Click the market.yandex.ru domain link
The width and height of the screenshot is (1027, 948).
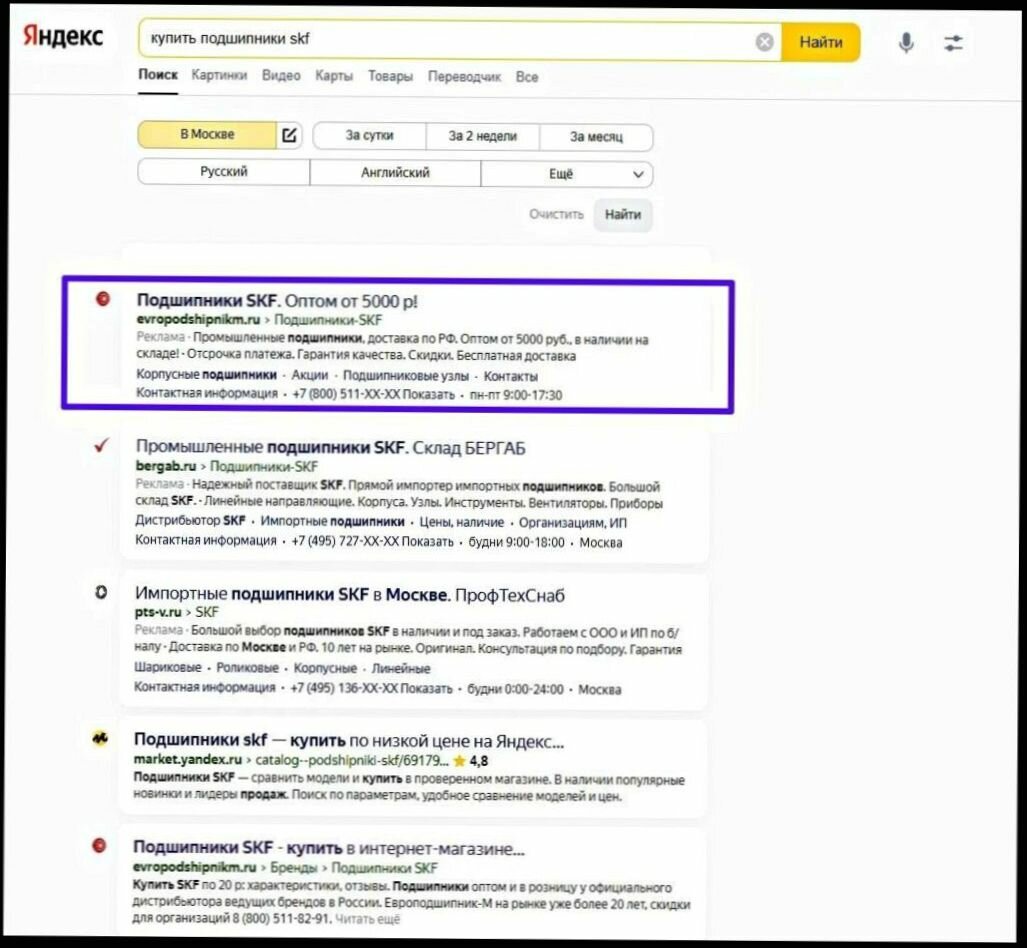point(188,759)
